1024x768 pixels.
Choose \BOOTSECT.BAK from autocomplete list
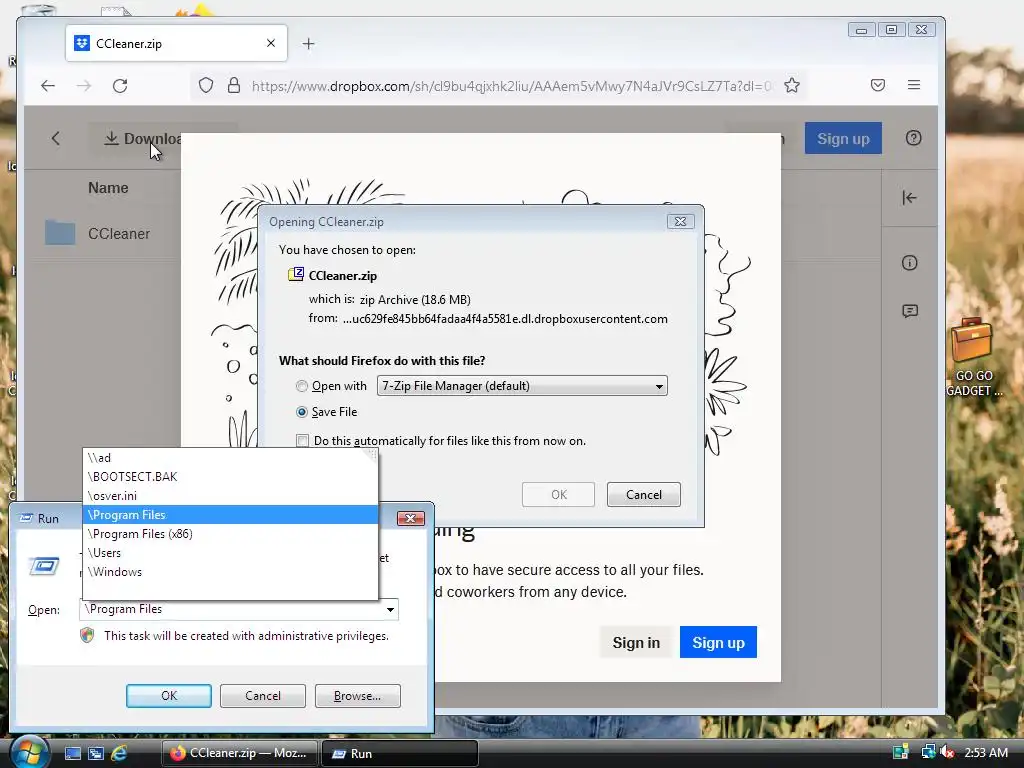[x=230, y=477]
